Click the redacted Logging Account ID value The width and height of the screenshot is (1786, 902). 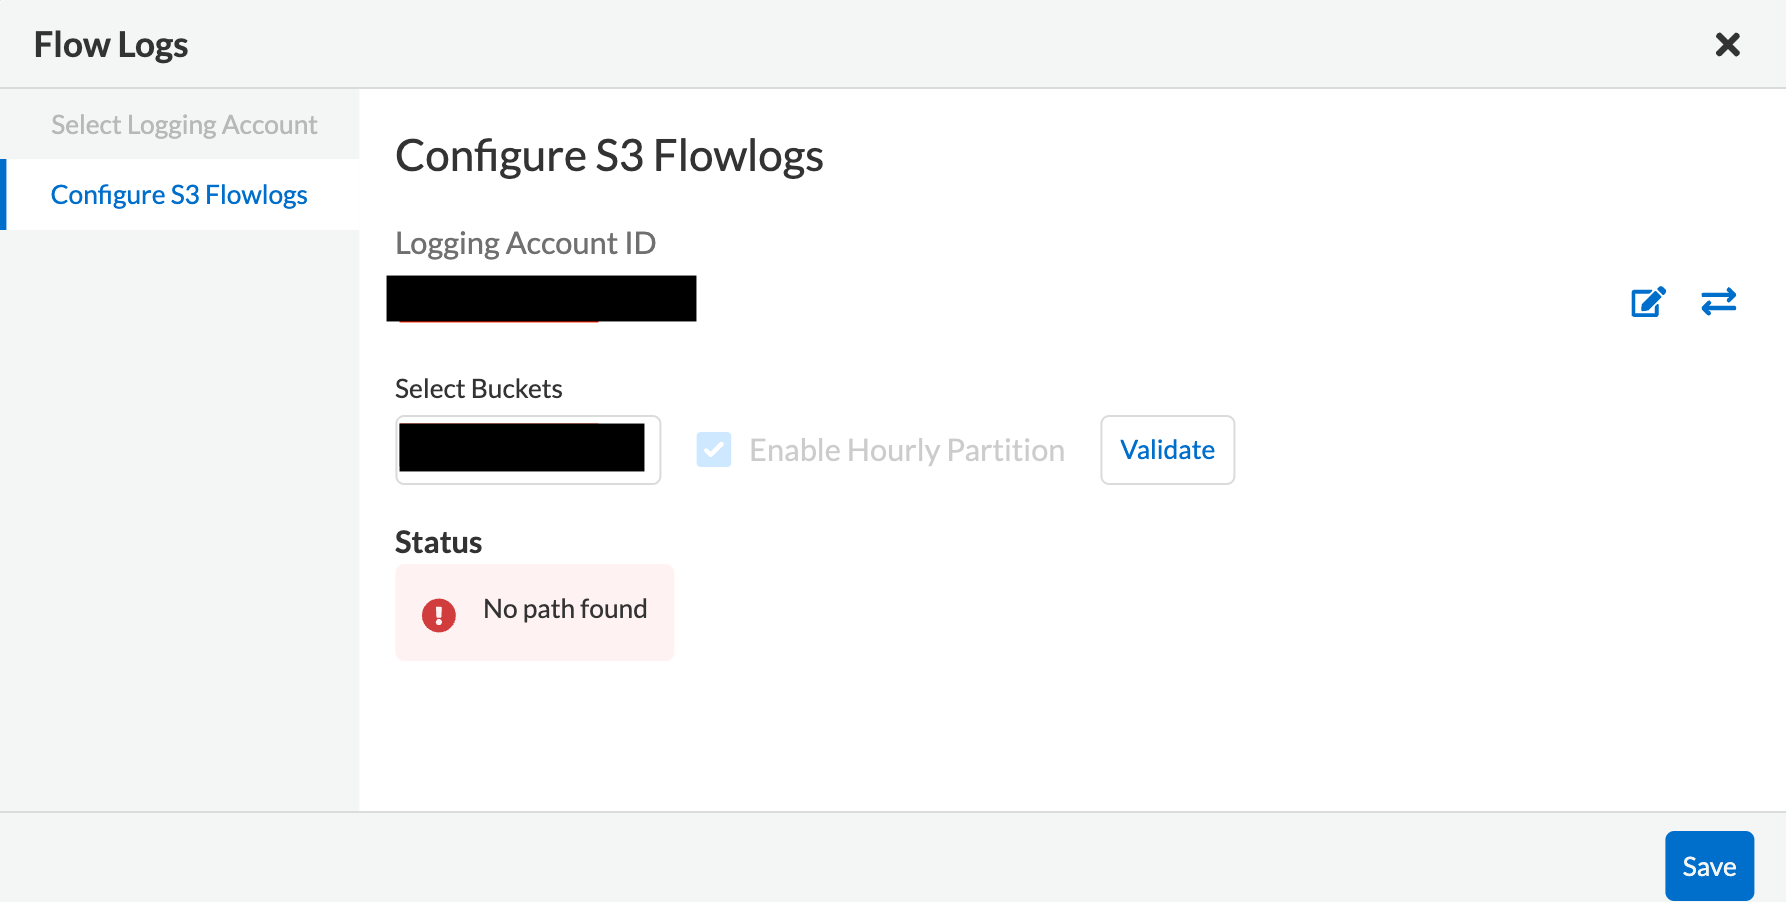541,299
